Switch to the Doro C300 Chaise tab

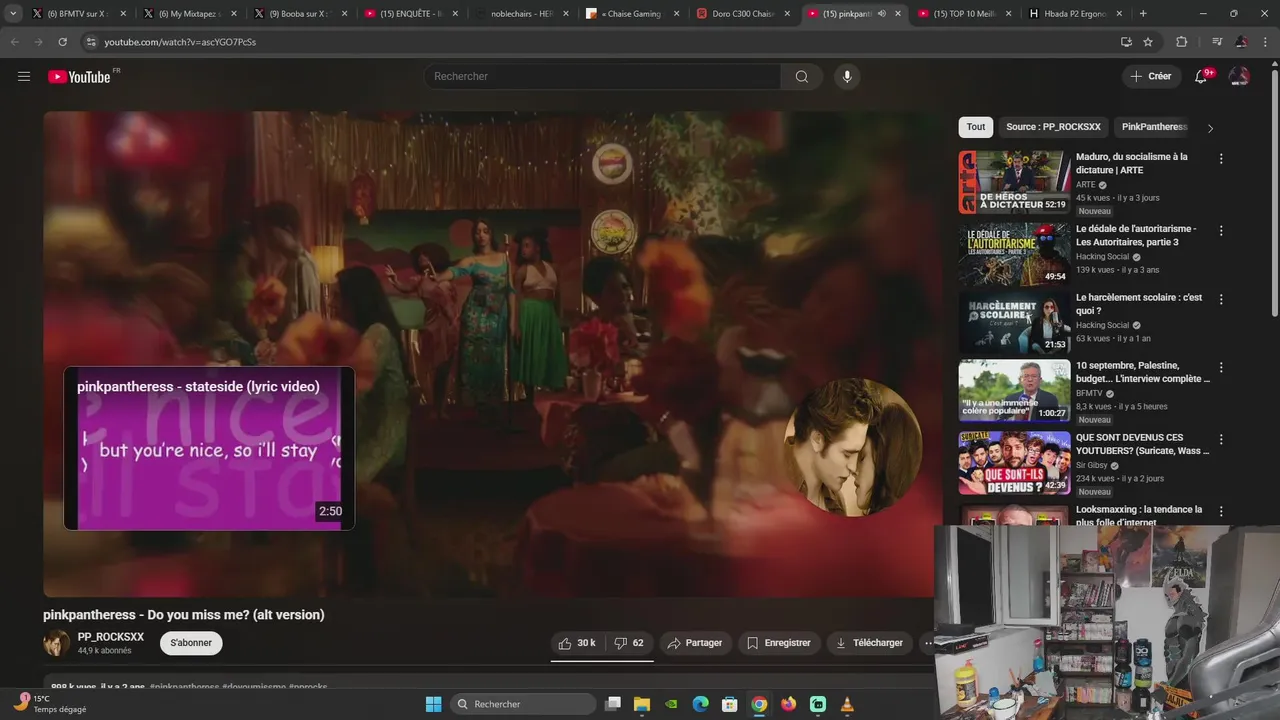(742, 14)
